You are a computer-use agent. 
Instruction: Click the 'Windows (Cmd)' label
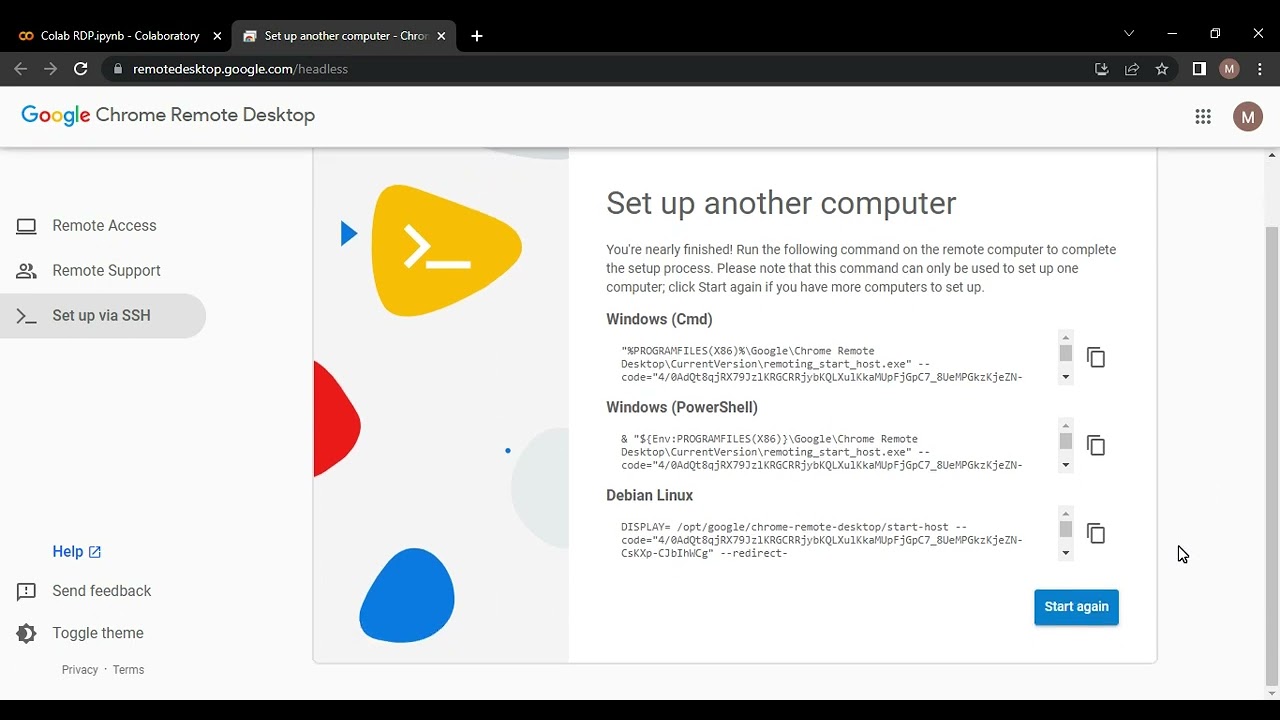[659, 320]
